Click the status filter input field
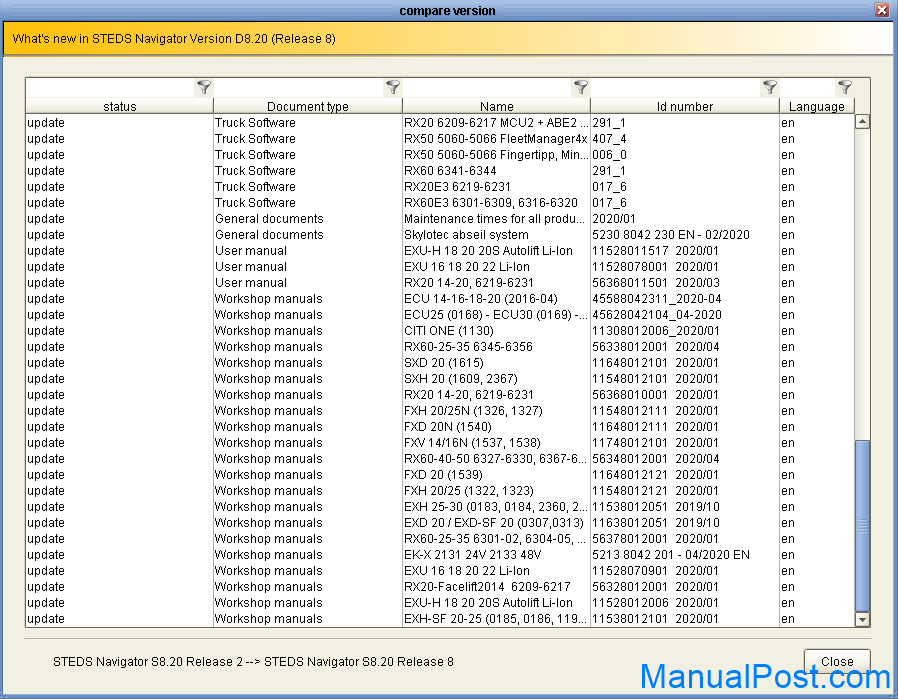This screenshot has height=699, width=898. (x=111, y=87)
